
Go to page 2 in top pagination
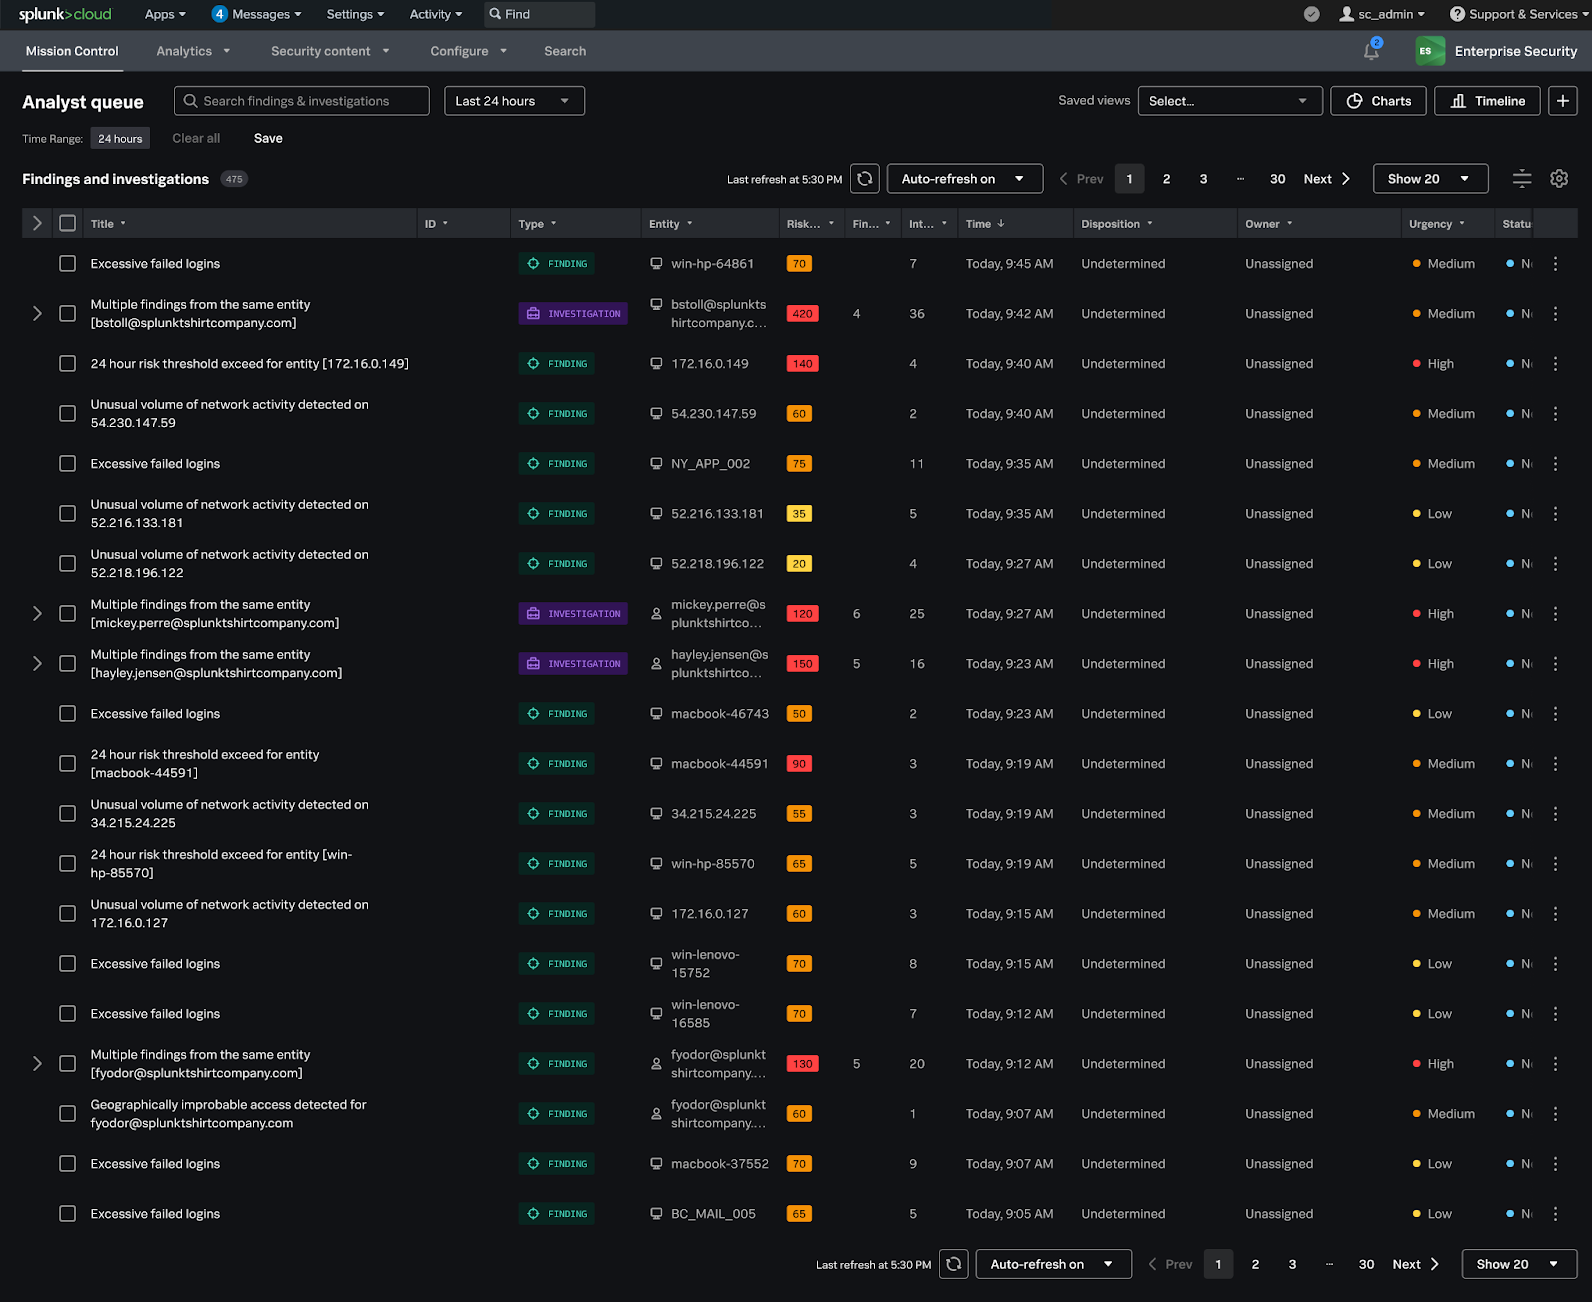[1166, 179]
